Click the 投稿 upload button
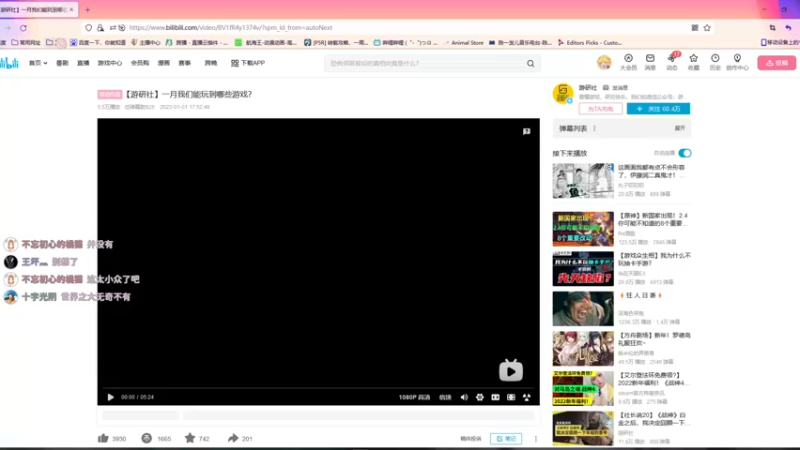The height and width of the screenshot is (450, 800). coord(777,63)
